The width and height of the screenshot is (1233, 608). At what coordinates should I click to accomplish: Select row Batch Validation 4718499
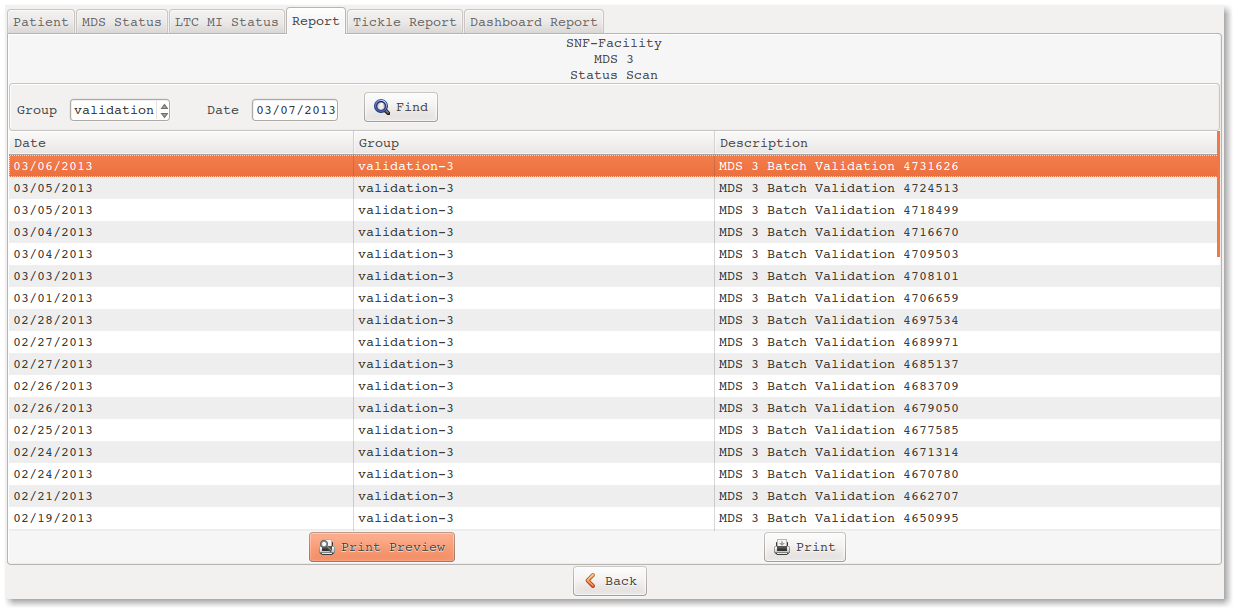613,210
